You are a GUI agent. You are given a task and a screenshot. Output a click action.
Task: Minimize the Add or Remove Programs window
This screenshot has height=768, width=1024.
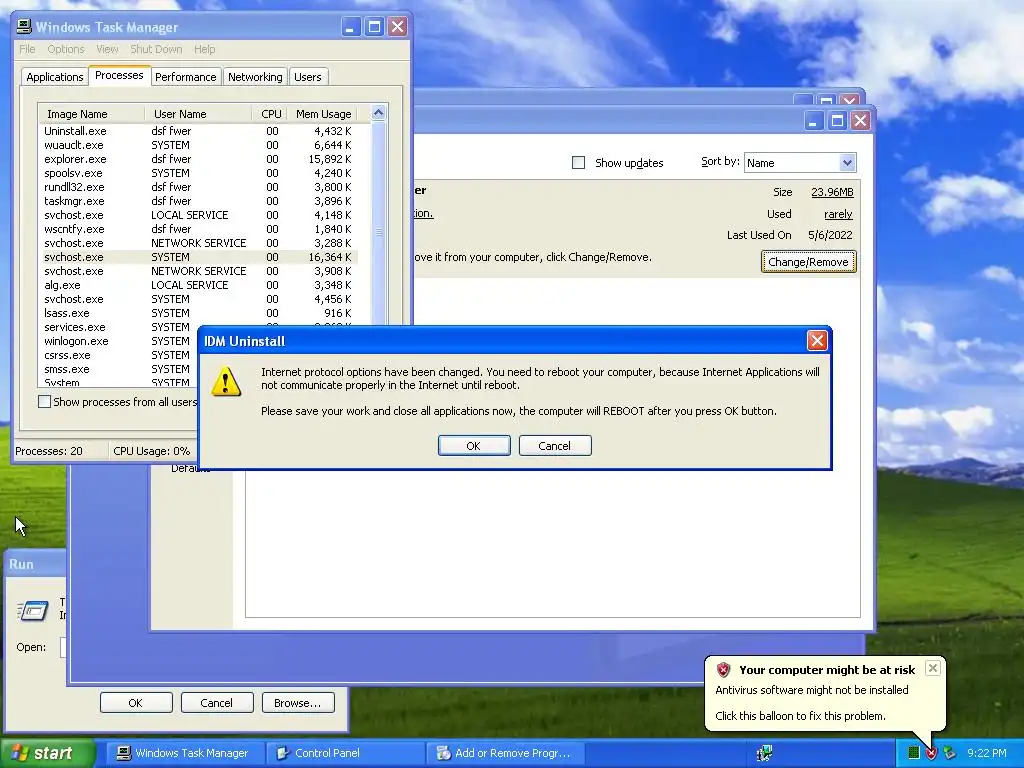click(814, 121)
